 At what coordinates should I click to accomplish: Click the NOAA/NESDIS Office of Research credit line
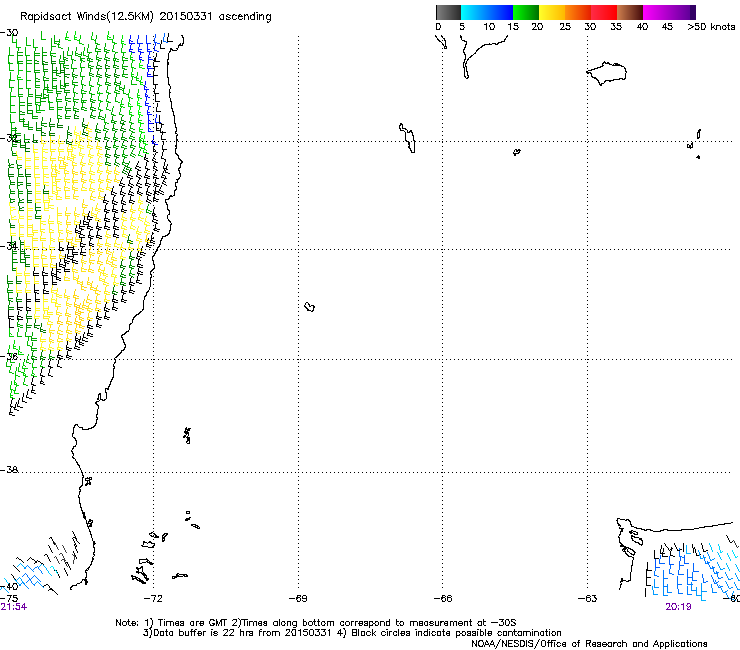click(x=589, y=644)
